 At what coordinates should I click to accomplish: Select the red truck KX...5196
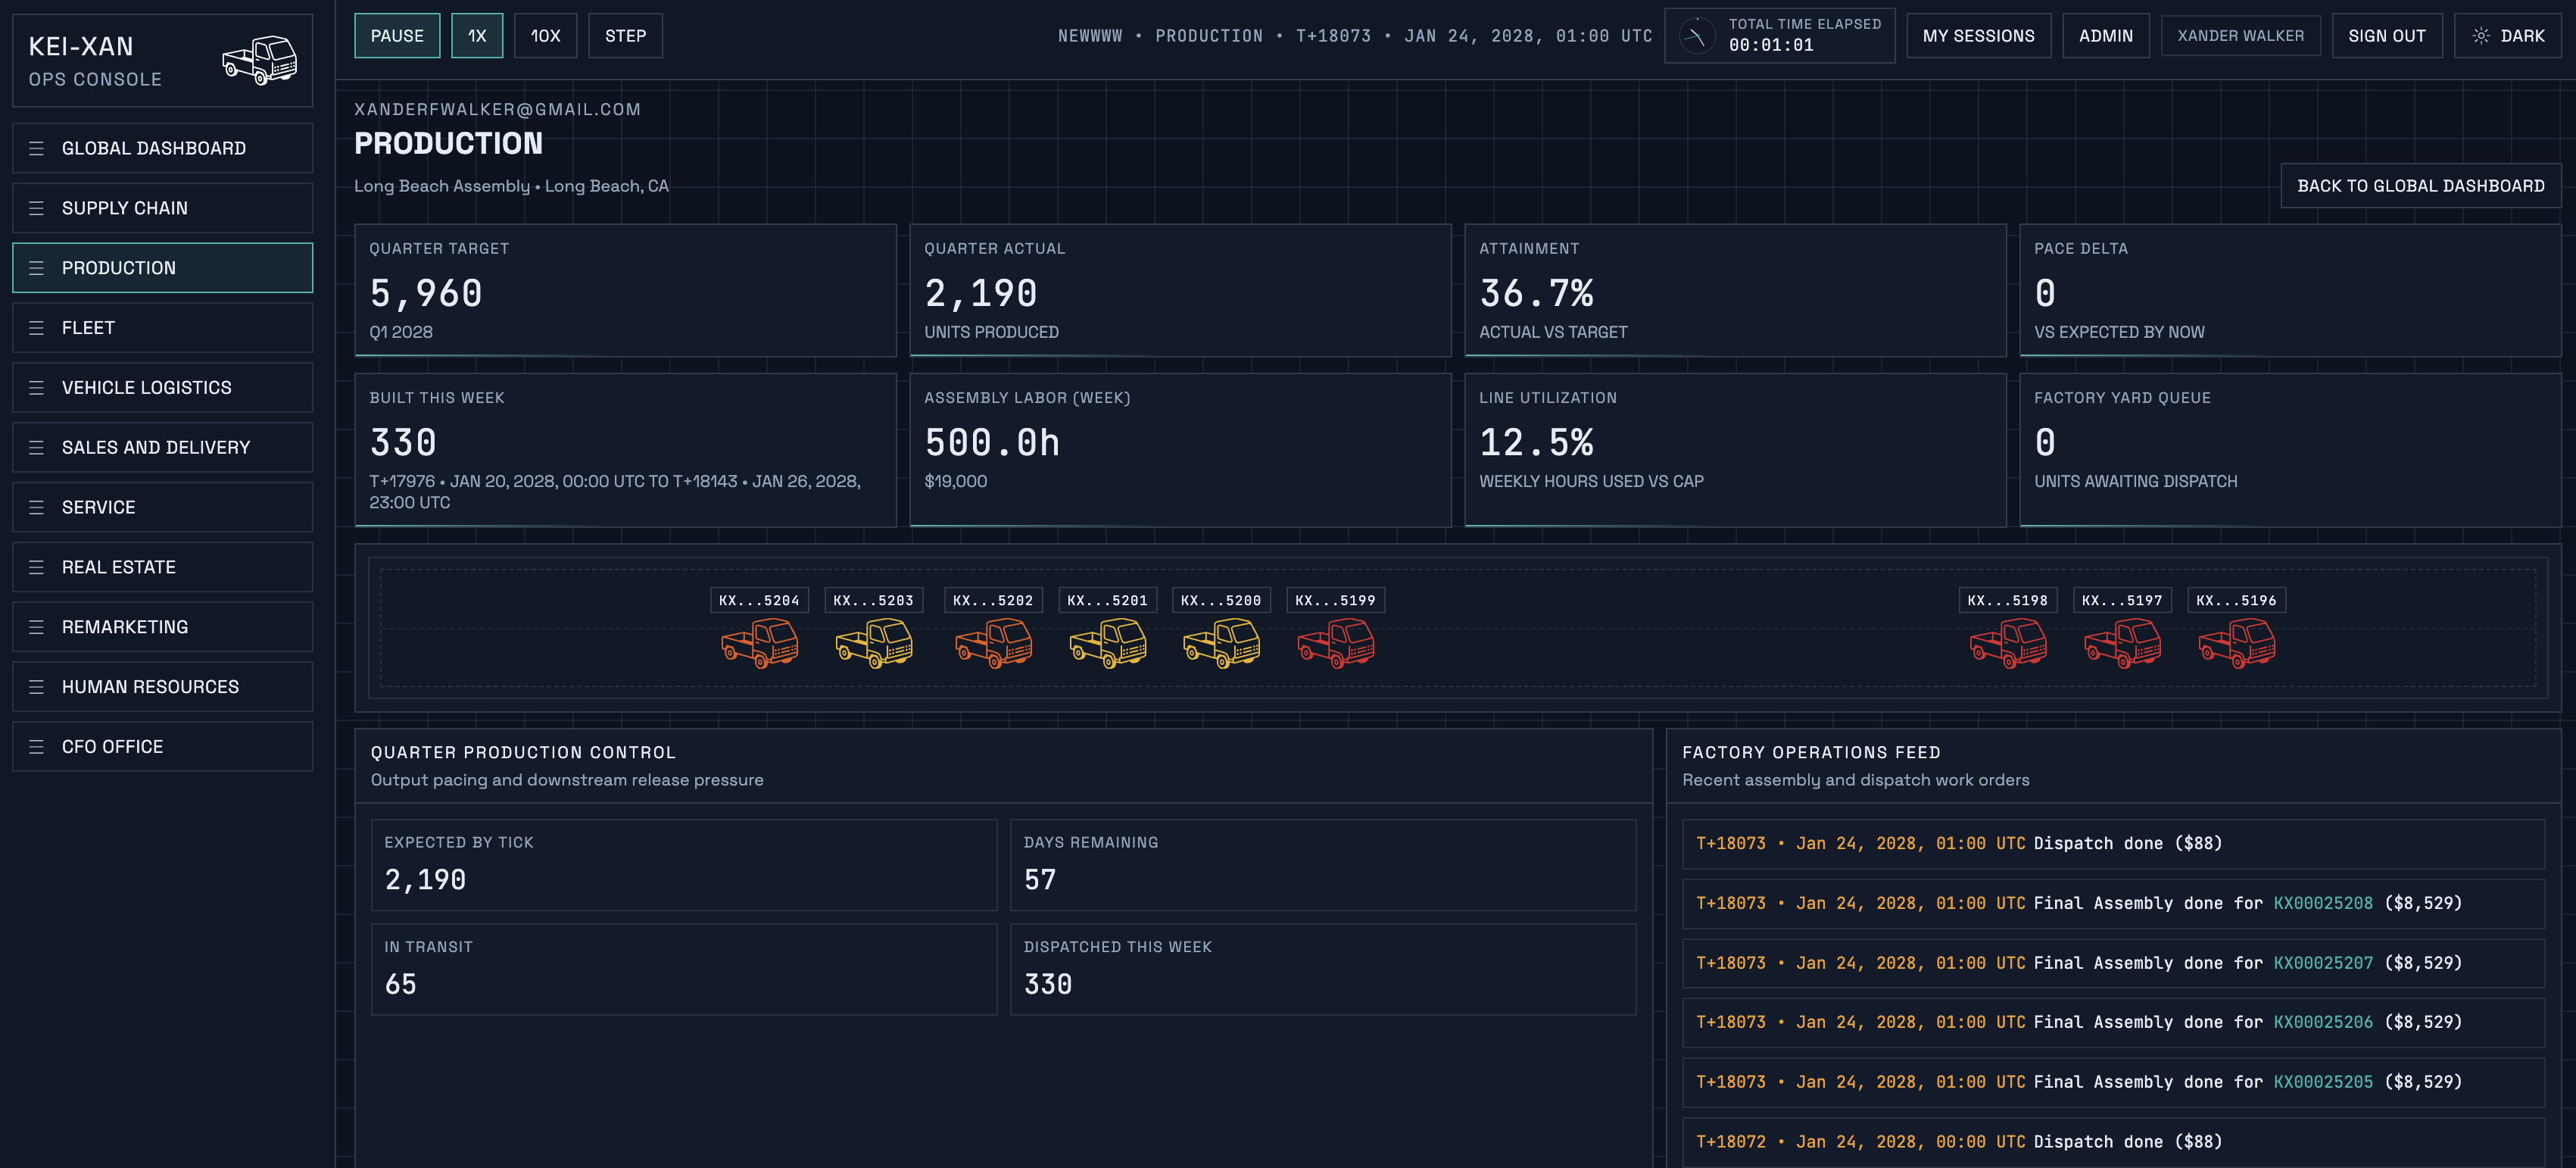2237,643
